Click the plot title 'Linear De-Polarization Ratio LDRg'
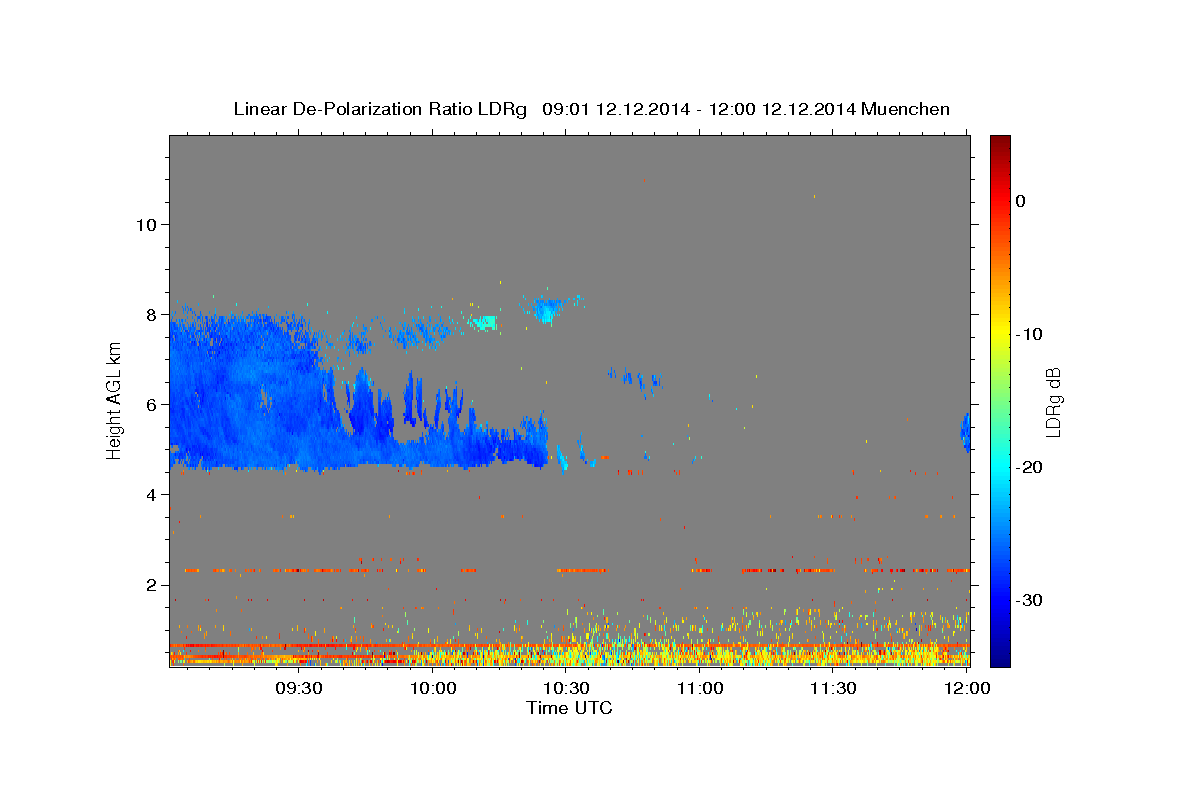Screen dimensions: 1200x800 tap(379, 109)
